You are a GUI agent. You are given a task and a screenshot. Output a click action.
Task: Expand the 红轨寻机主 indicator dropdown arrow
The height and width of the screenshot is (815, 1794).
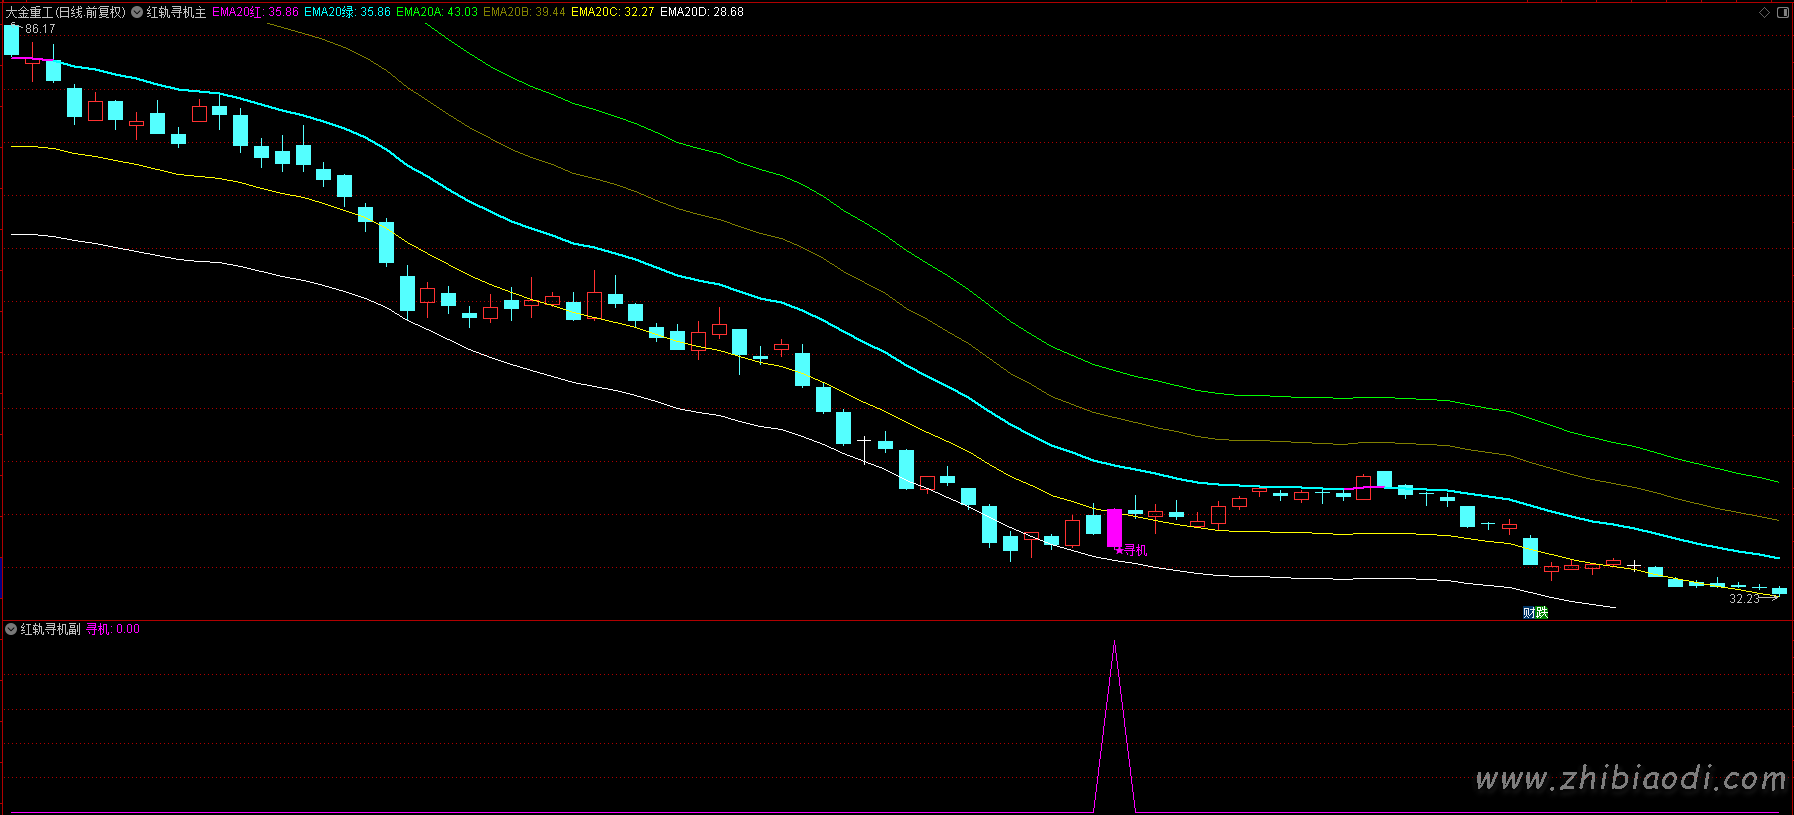pos(137,12)
